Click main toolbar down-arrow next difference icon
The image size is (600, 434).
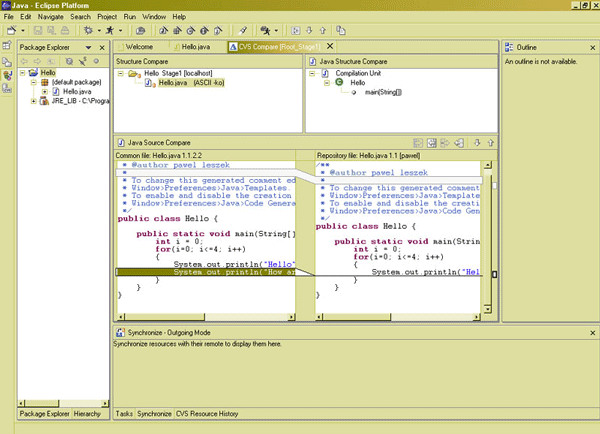[x=309, y=31]
